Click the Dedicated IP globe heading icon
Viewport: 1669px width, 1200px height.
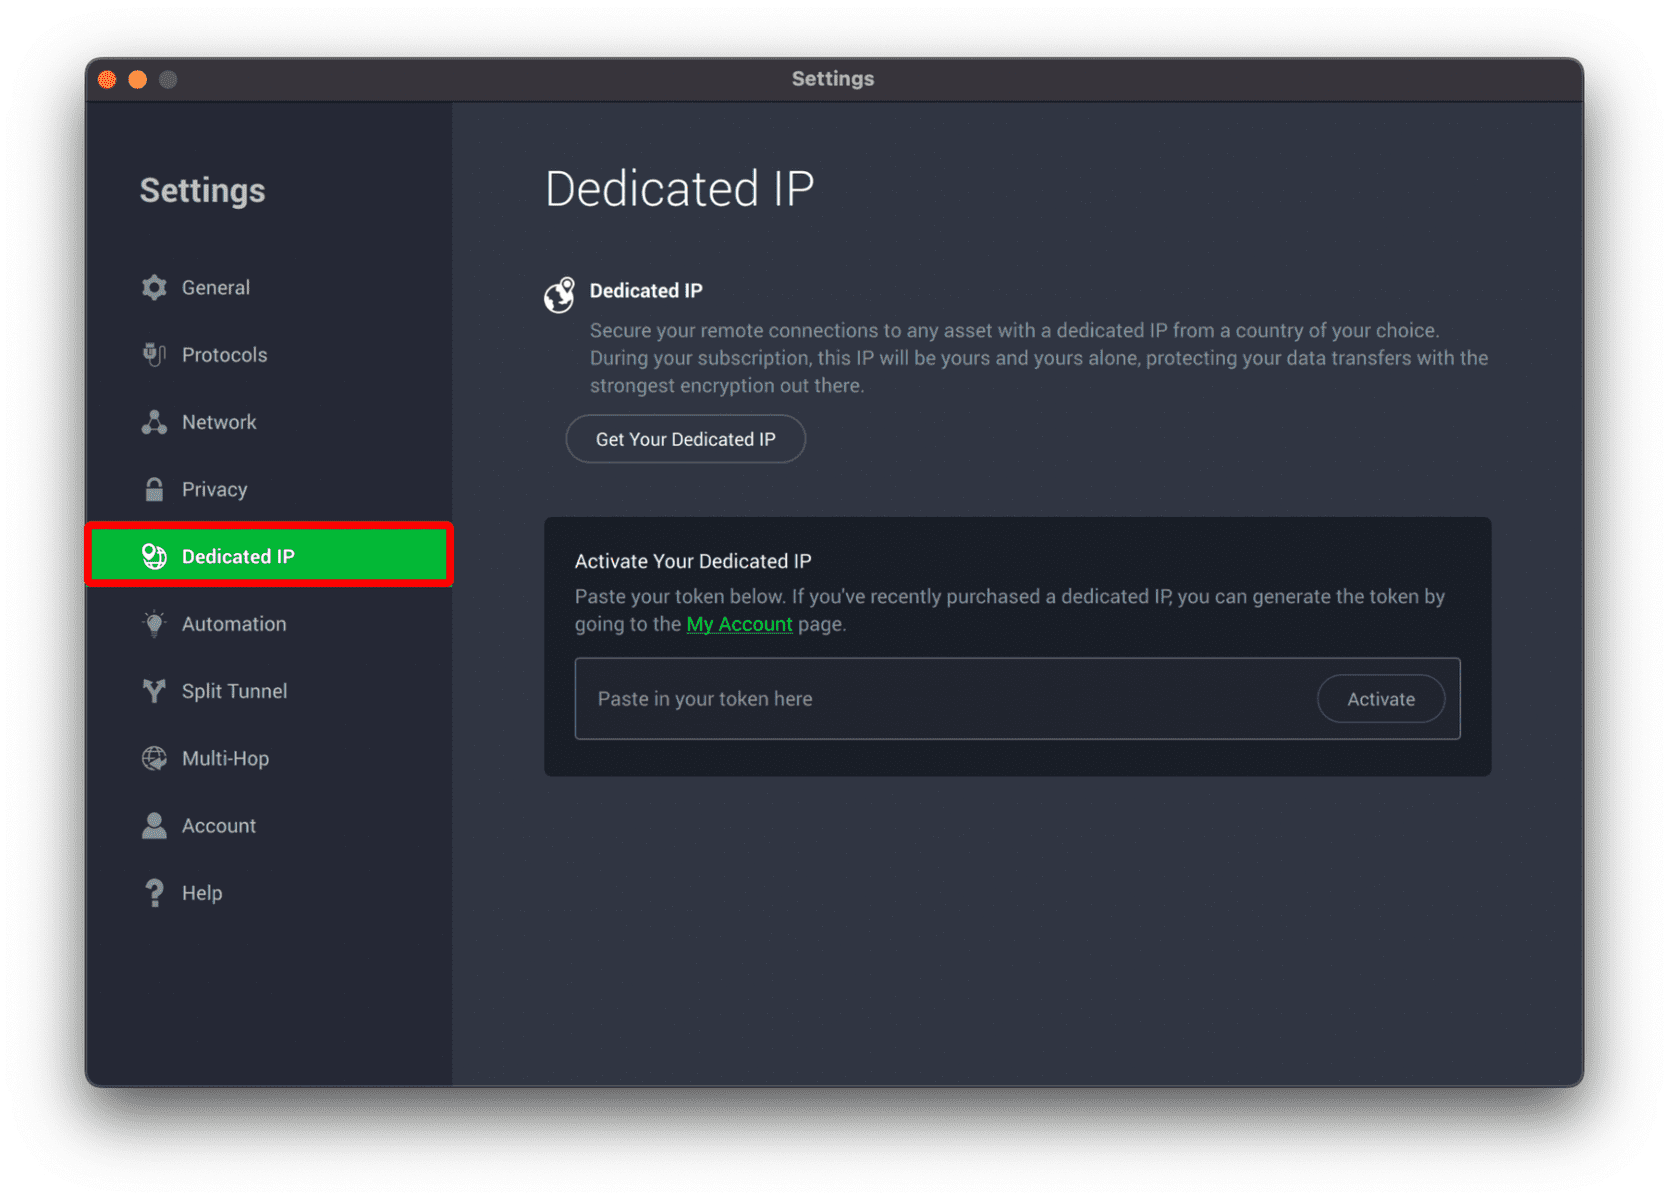[560, 295]
